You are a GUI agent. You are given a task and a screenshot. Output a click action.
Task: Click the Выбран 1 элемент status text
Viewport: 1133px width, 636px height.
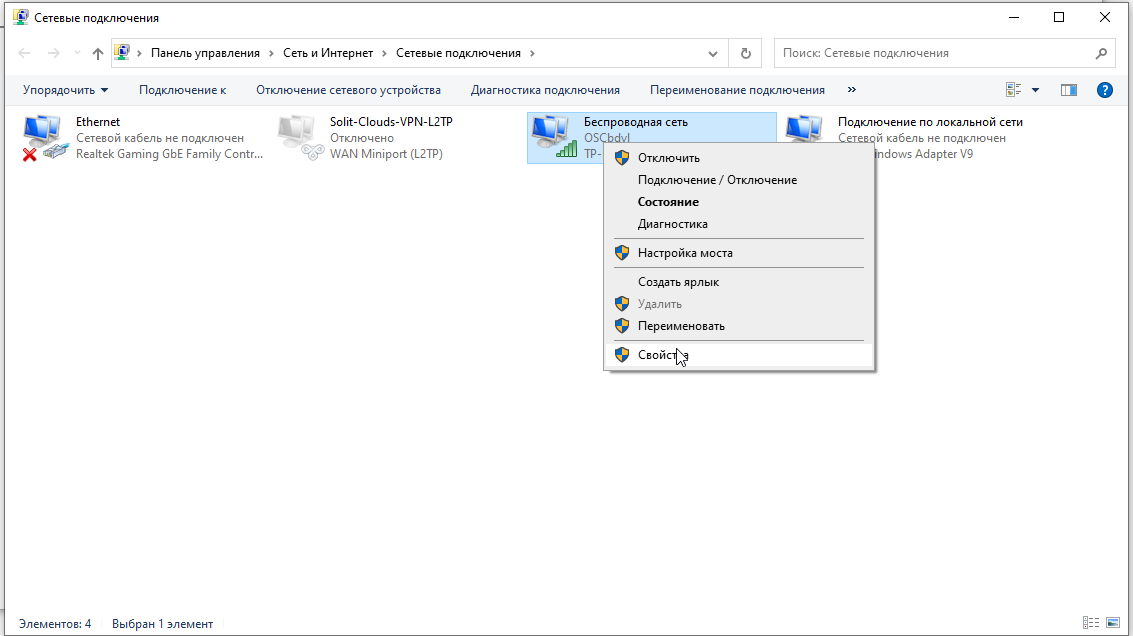(163, 623)
